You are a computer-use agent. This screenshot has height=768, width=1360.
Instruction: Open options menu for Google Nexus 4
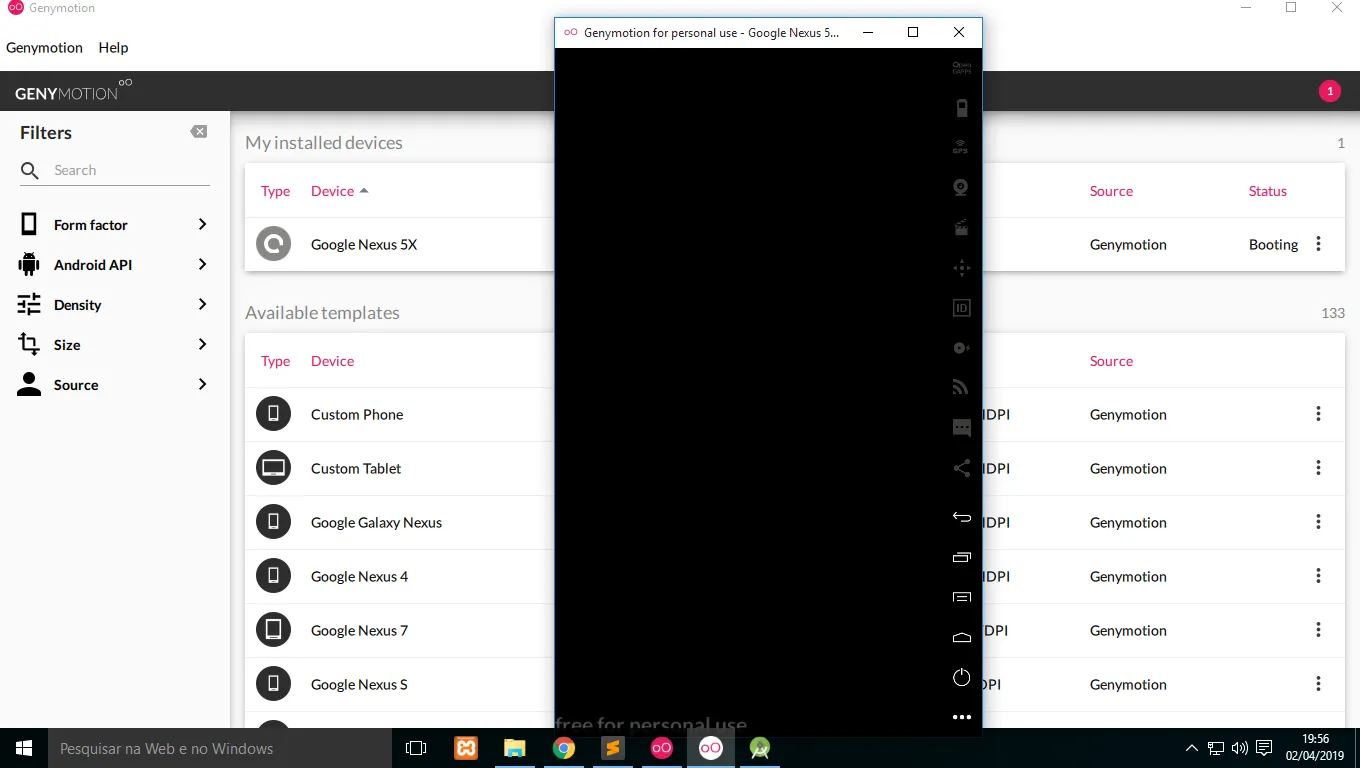pyautogui.click(x=1318, y=576)
